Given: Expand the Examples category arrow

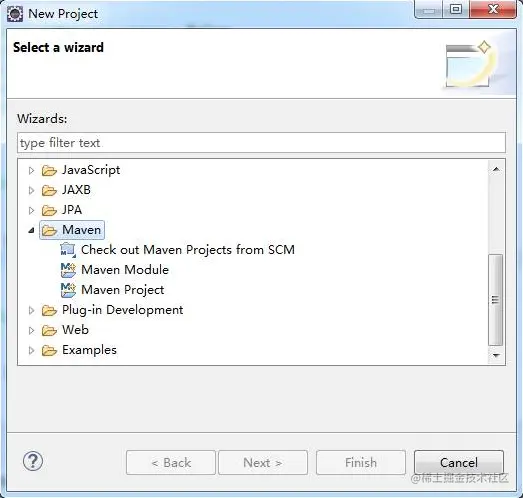Looking at the screenshot, I should 31,351.
